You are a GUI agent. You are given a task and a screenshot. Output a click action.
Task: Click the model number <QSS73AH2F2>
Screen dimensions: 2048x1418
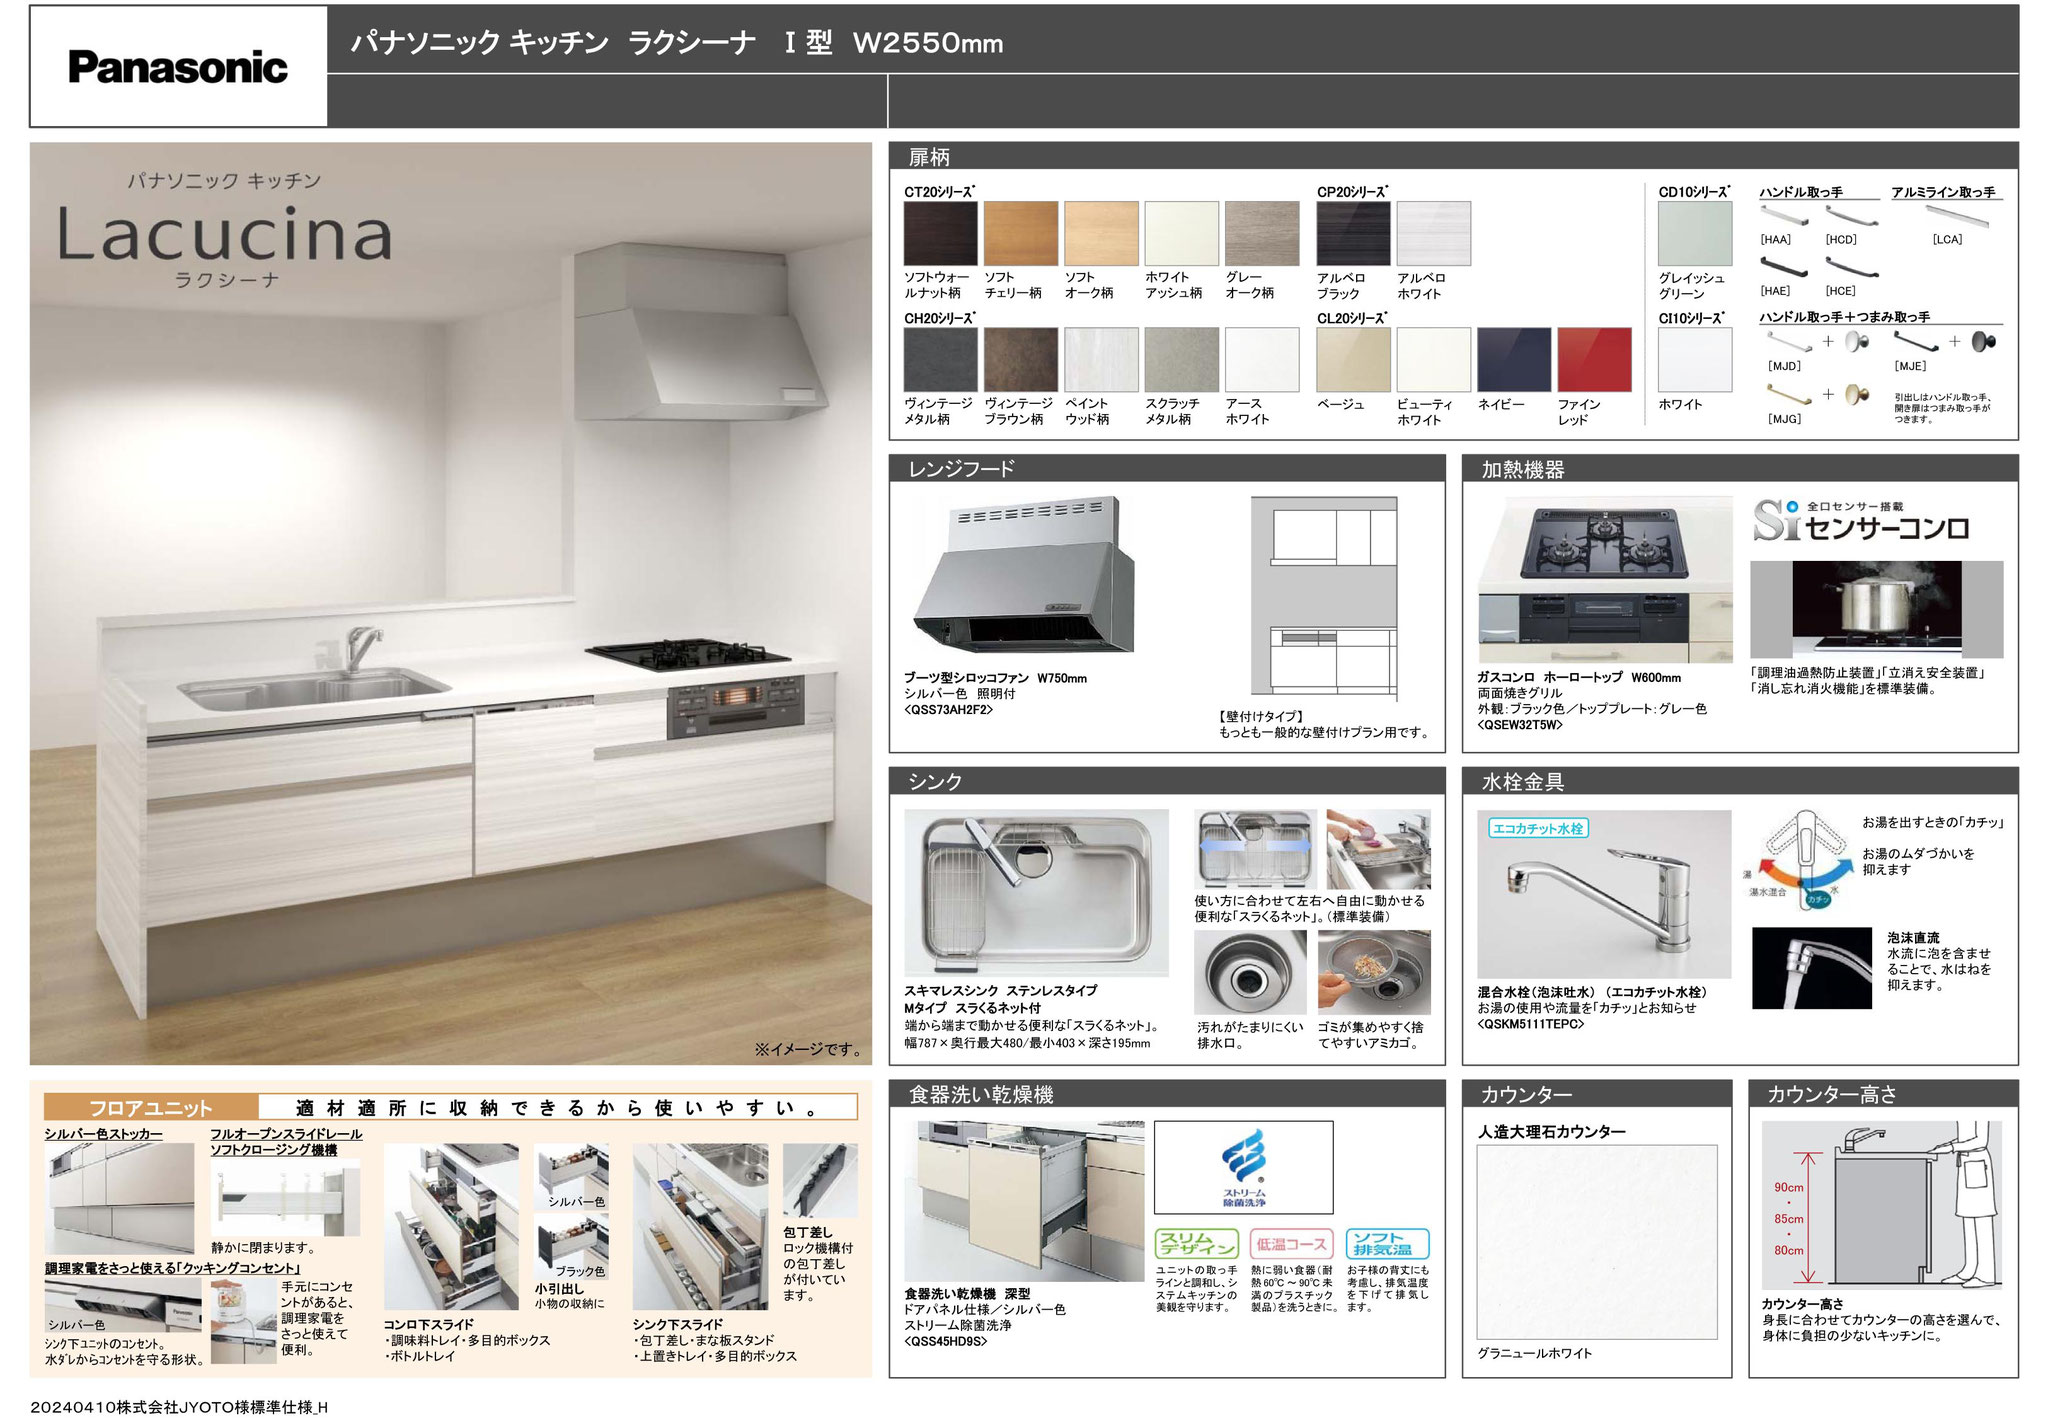948,710
